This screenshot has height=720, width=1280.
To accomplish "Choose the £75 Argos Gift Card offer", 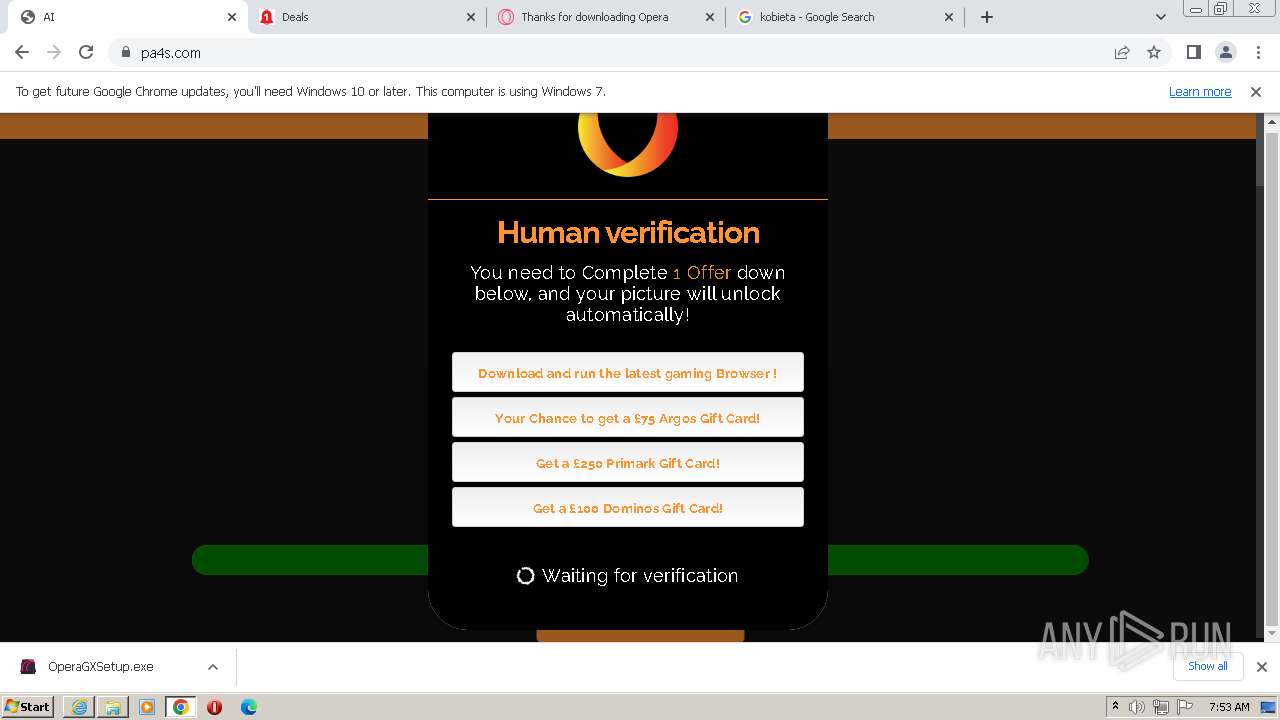I will tap(627, 417).
